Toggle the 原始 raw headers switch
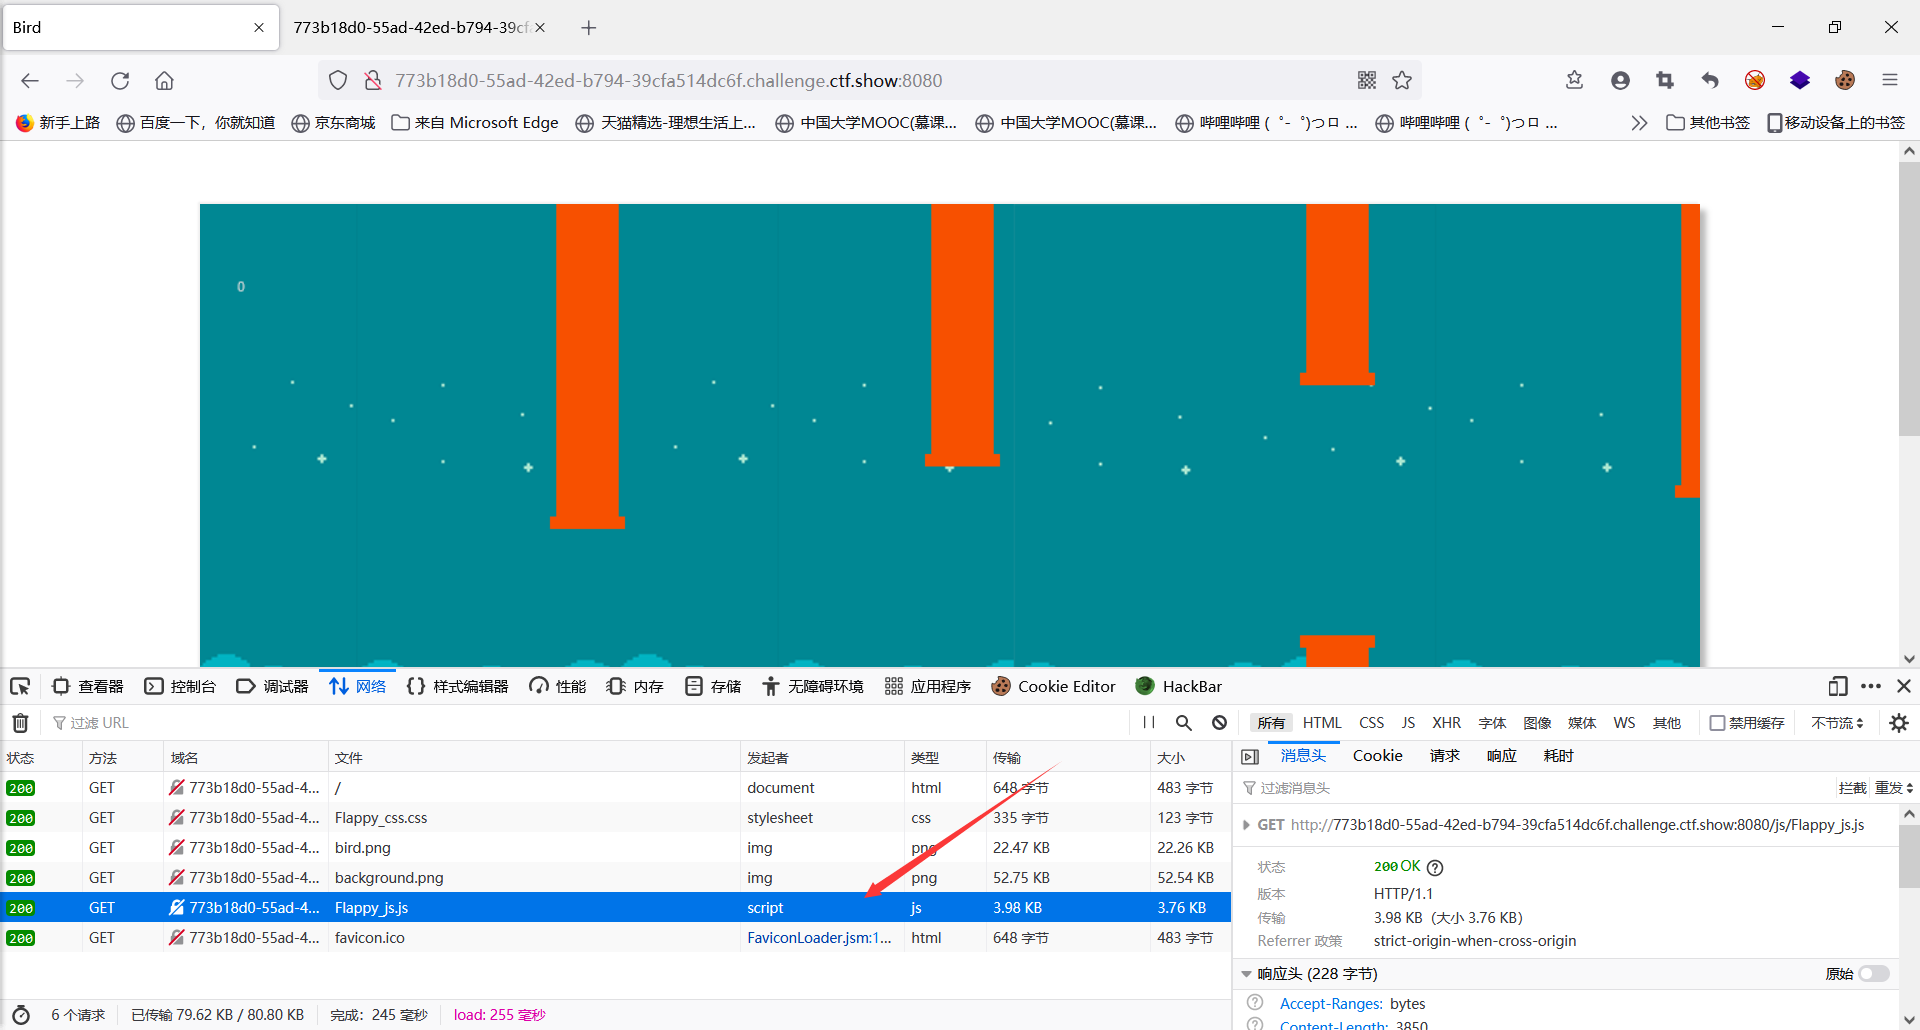1920x1030 pixels. click(1873, 974)
